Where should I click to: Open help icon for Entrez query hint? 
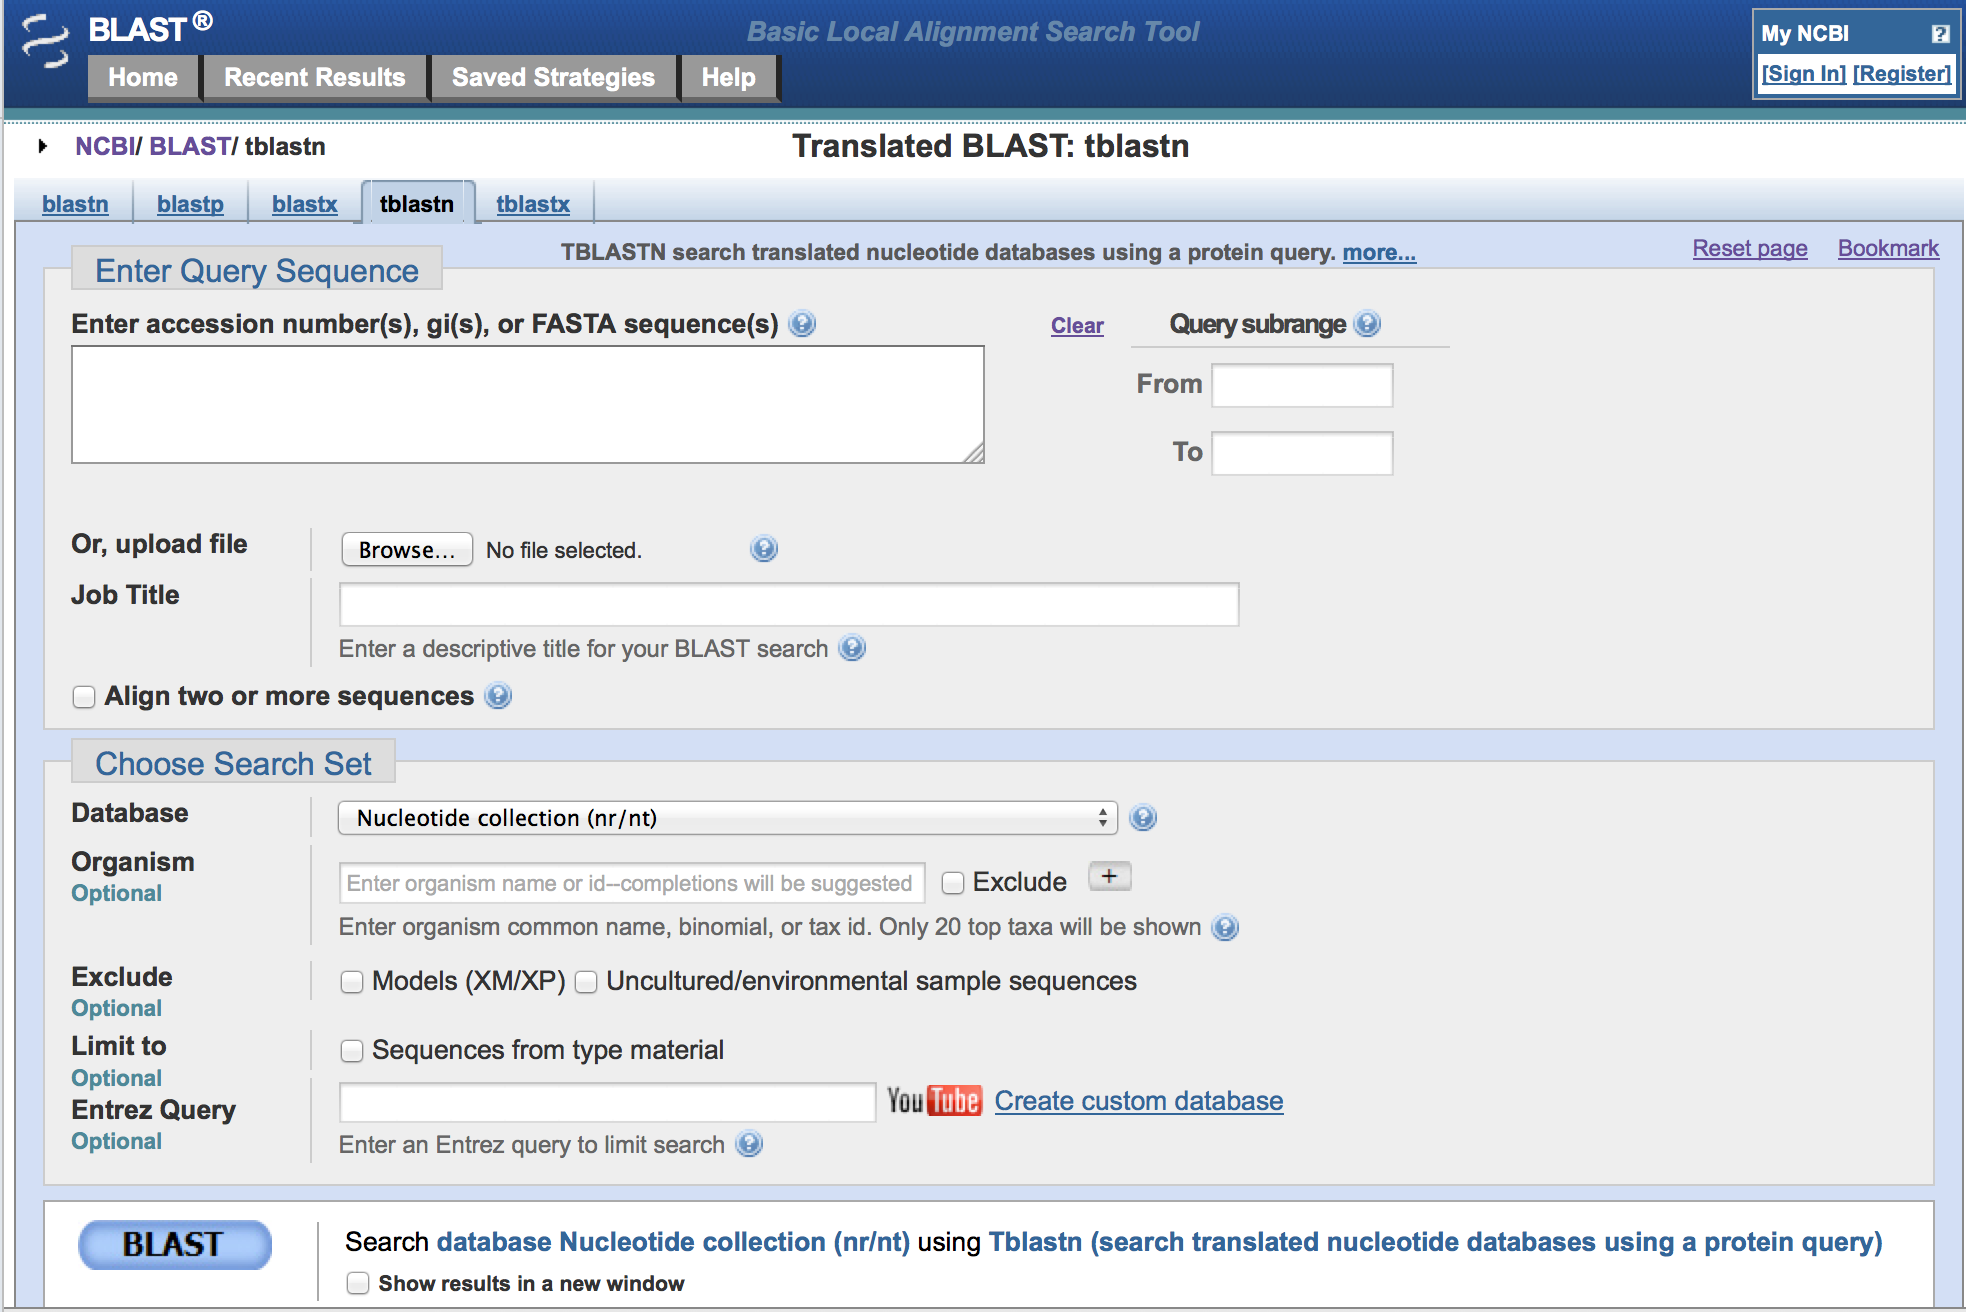click(749, 1144)
